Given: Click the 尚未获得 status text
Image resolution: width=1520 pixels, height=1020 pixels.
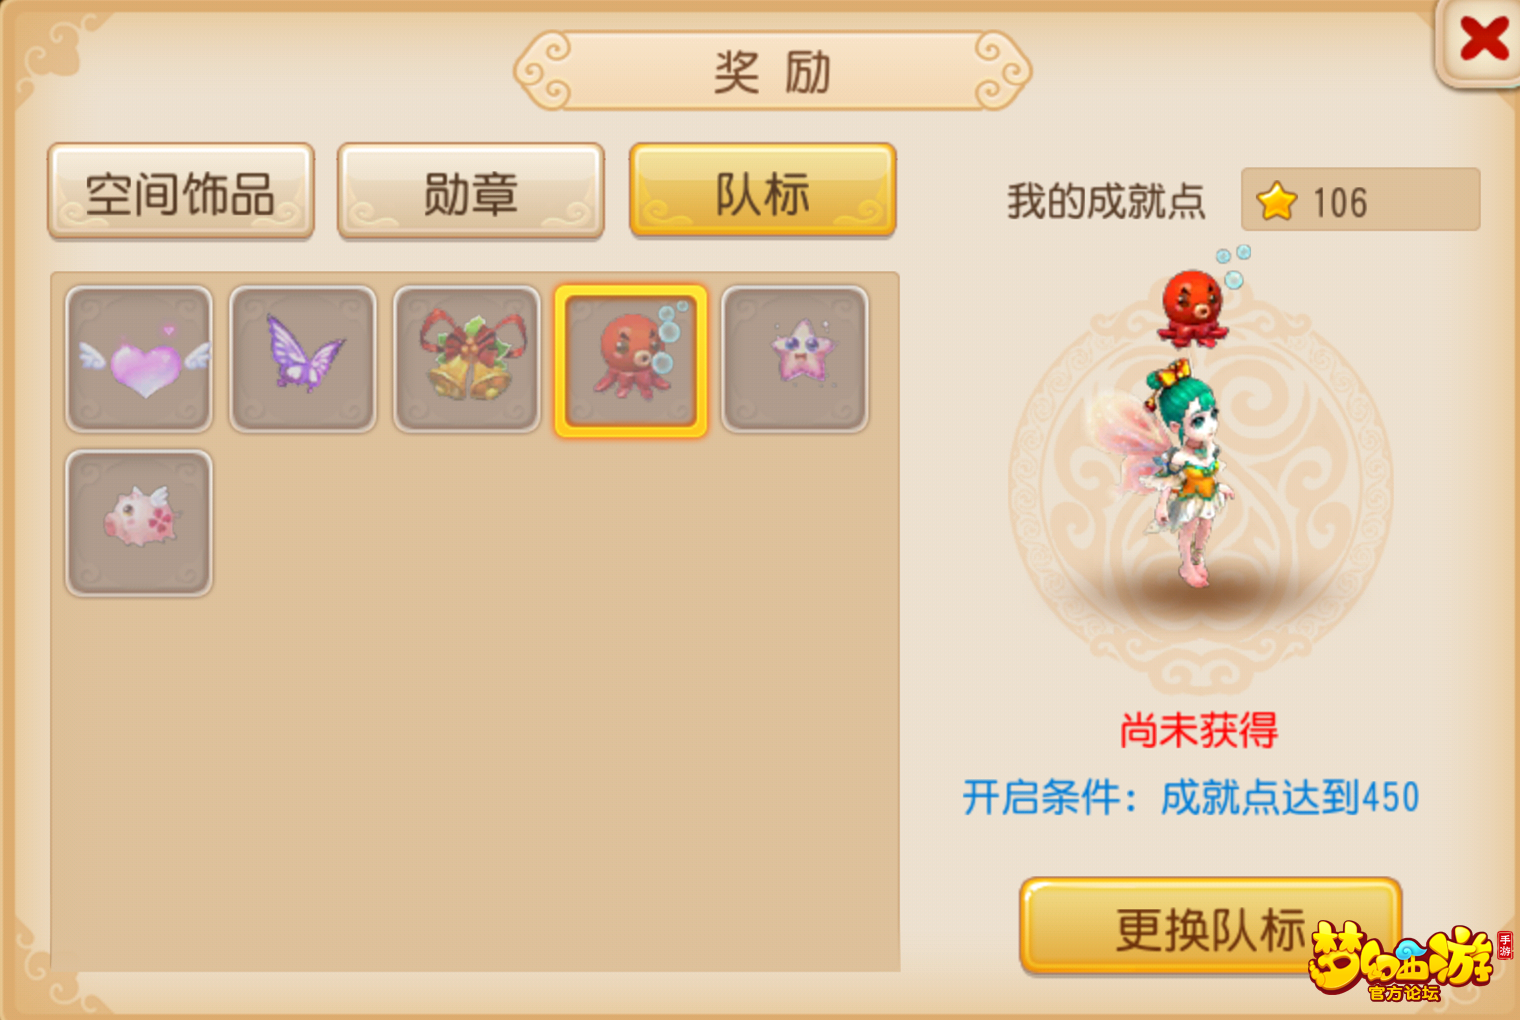Looking at the screenshot, I should 1198,731.
